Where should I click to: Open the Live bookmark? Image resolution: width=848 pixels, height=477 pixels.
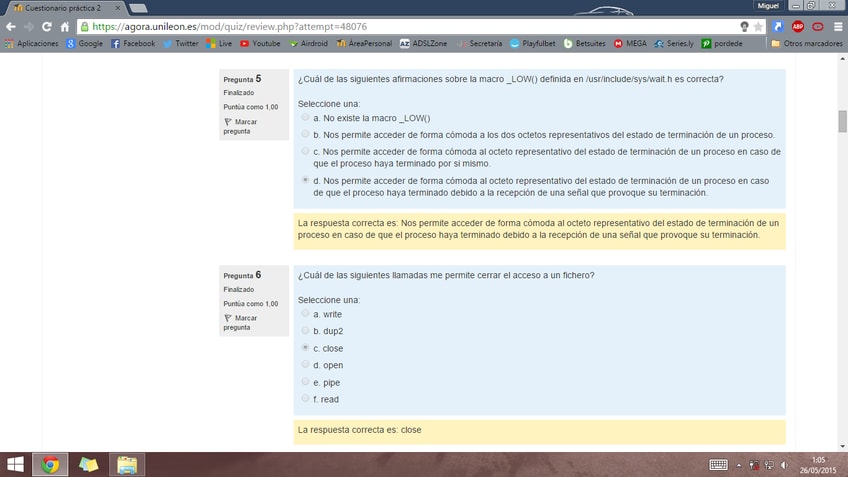[x=219, y=43]
